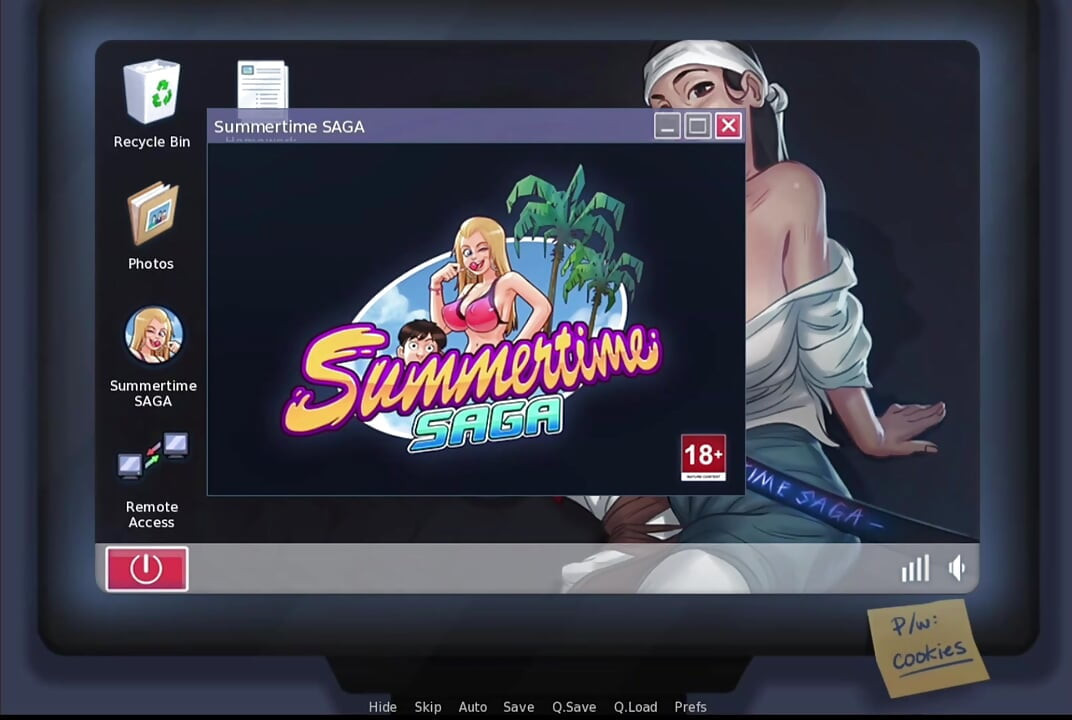Click the password sticky note
Viewport: 1072px width, 720px height.
[928, 647]
